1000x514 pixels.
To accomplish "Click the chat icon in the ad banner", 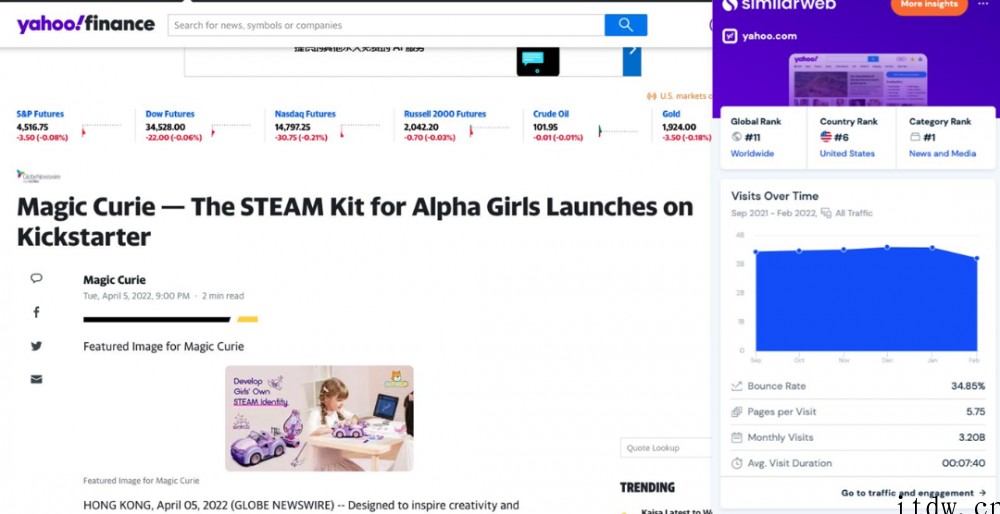I will pyautogui.click(x=538, y=61).
